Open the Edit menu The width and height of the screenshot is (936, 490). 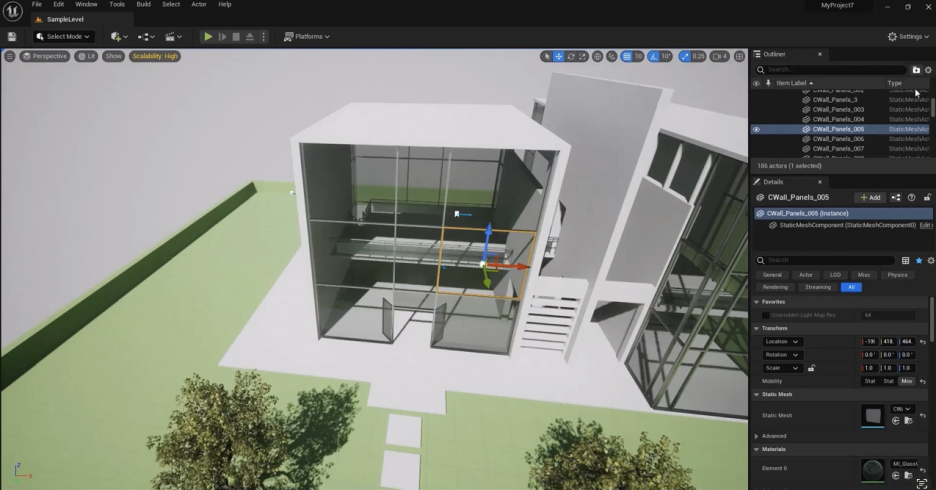pos(58,4)
